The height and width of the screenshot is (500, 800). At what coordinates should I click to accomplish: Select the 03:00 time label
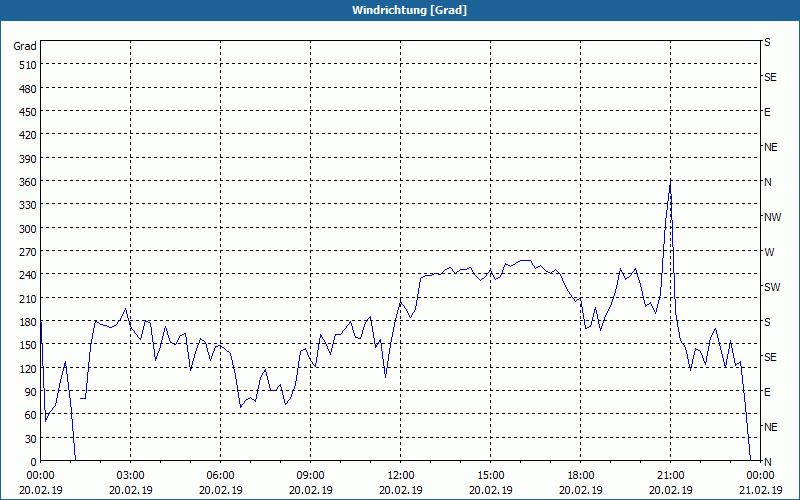coord(131,476)
